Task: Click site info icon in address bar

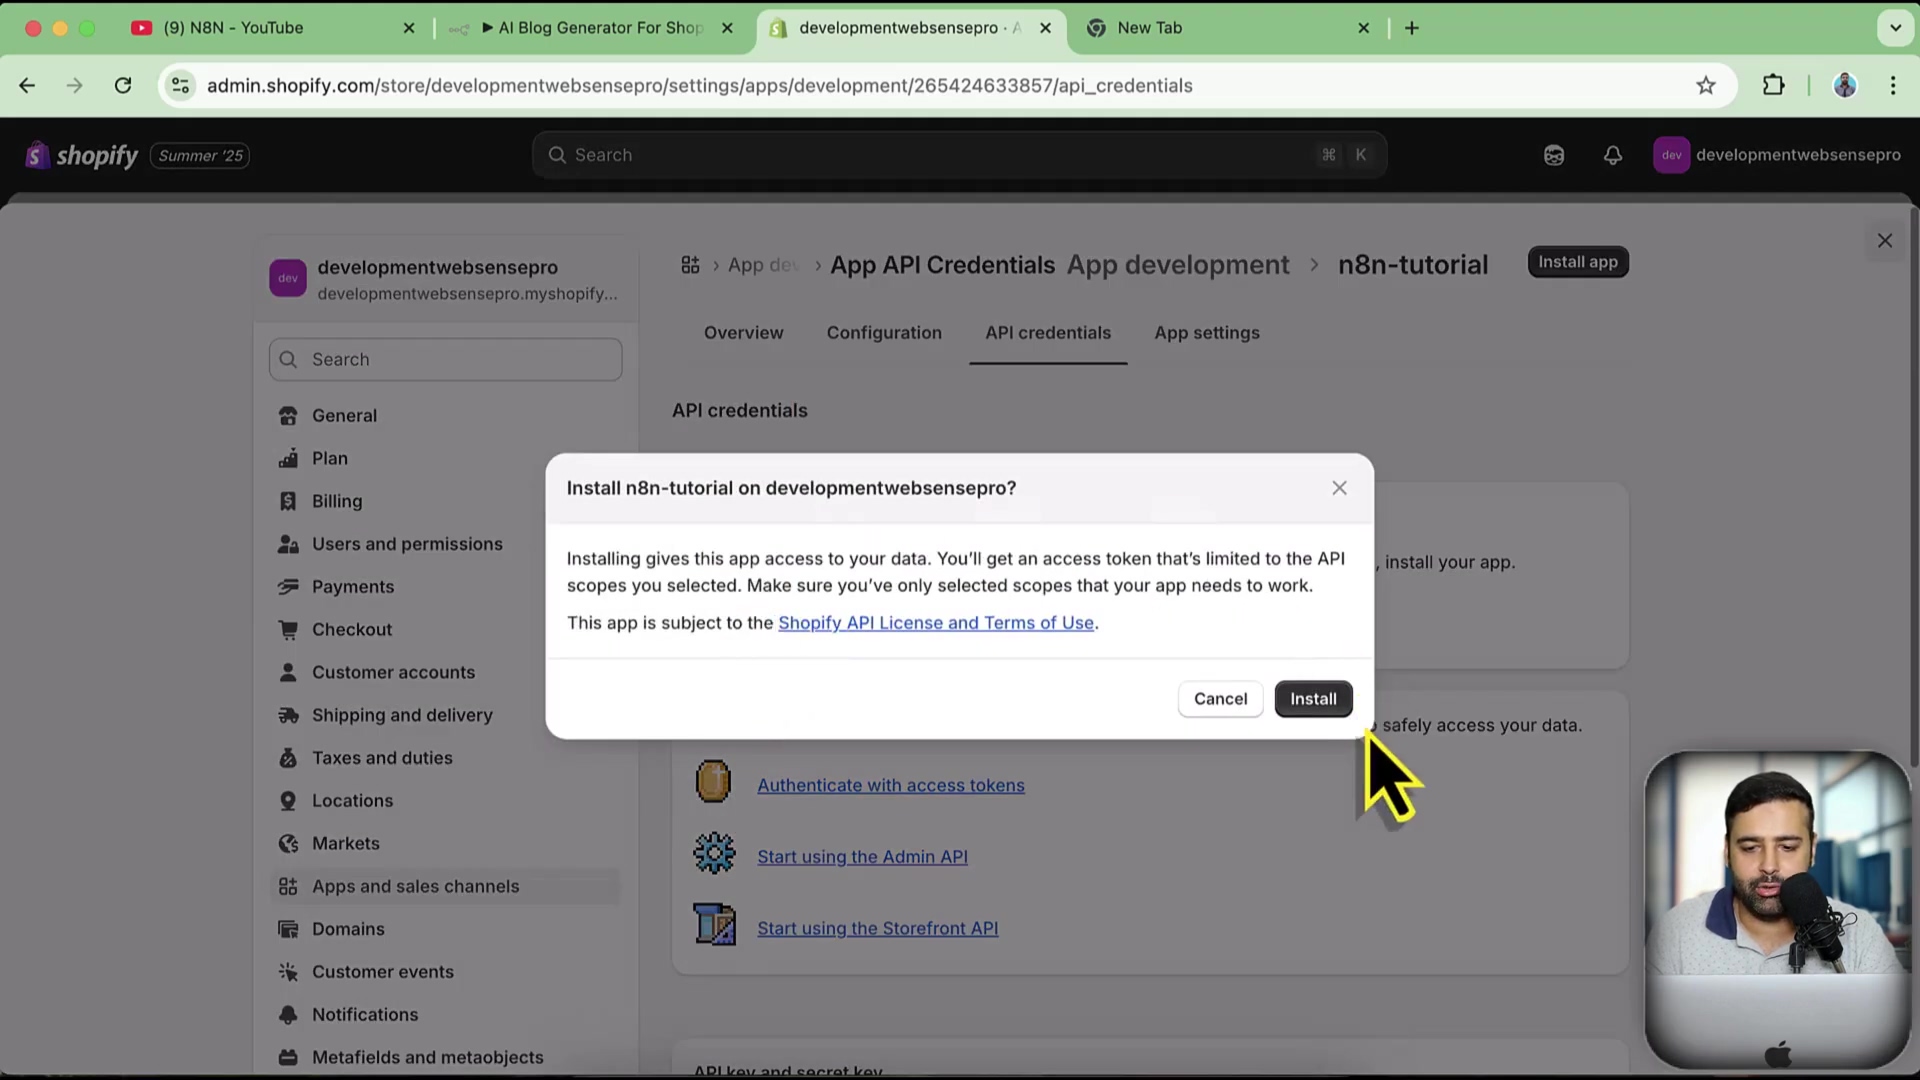Action: 181,86
